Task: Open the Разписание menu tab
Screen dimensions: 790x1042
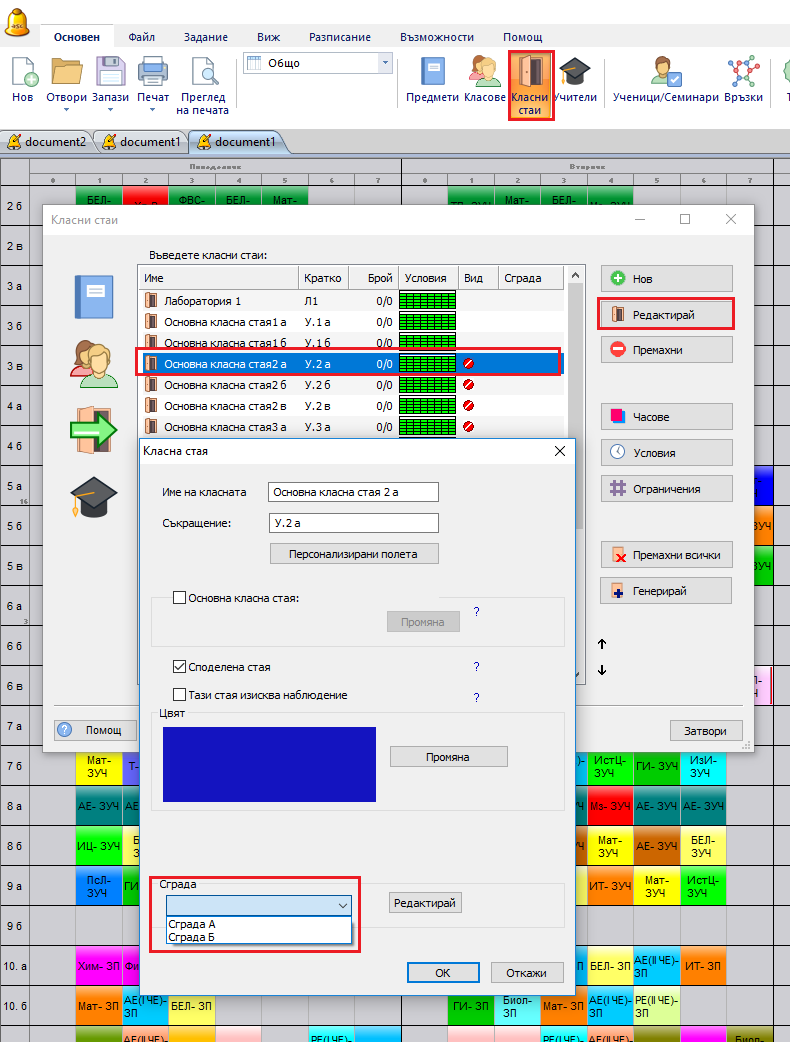Action: [x=340, y=37]
